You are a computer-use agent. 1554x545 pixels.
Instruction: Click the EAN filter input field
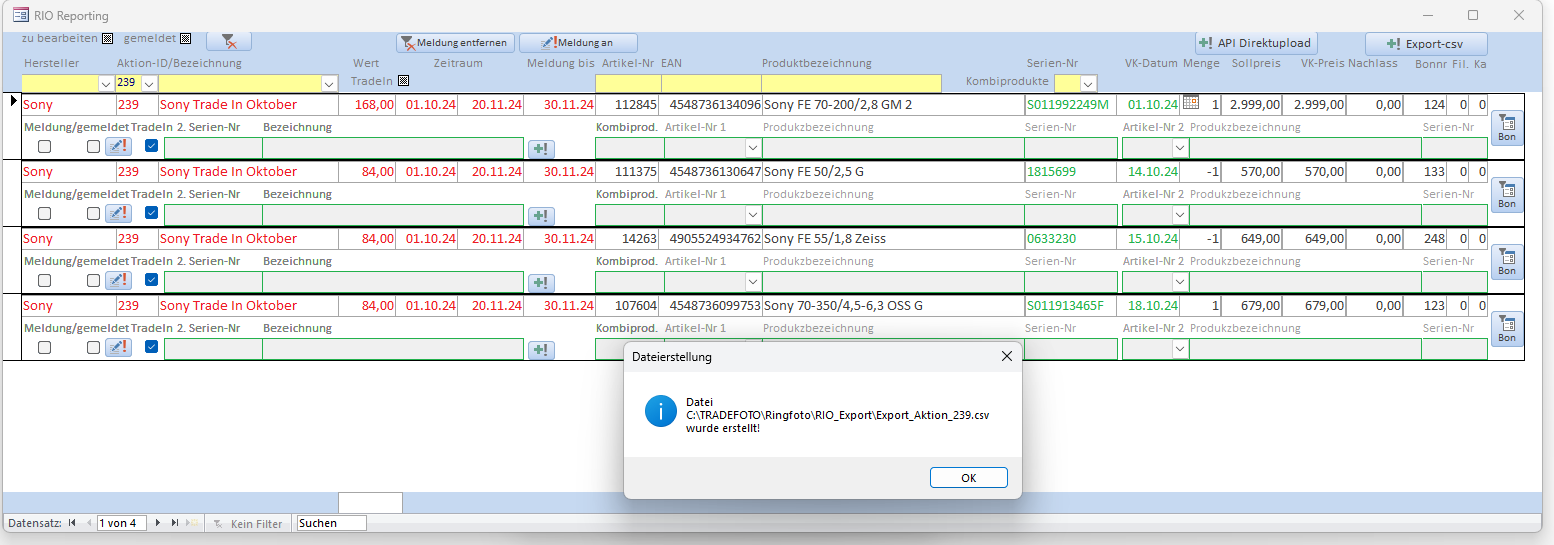pos(711,83)
